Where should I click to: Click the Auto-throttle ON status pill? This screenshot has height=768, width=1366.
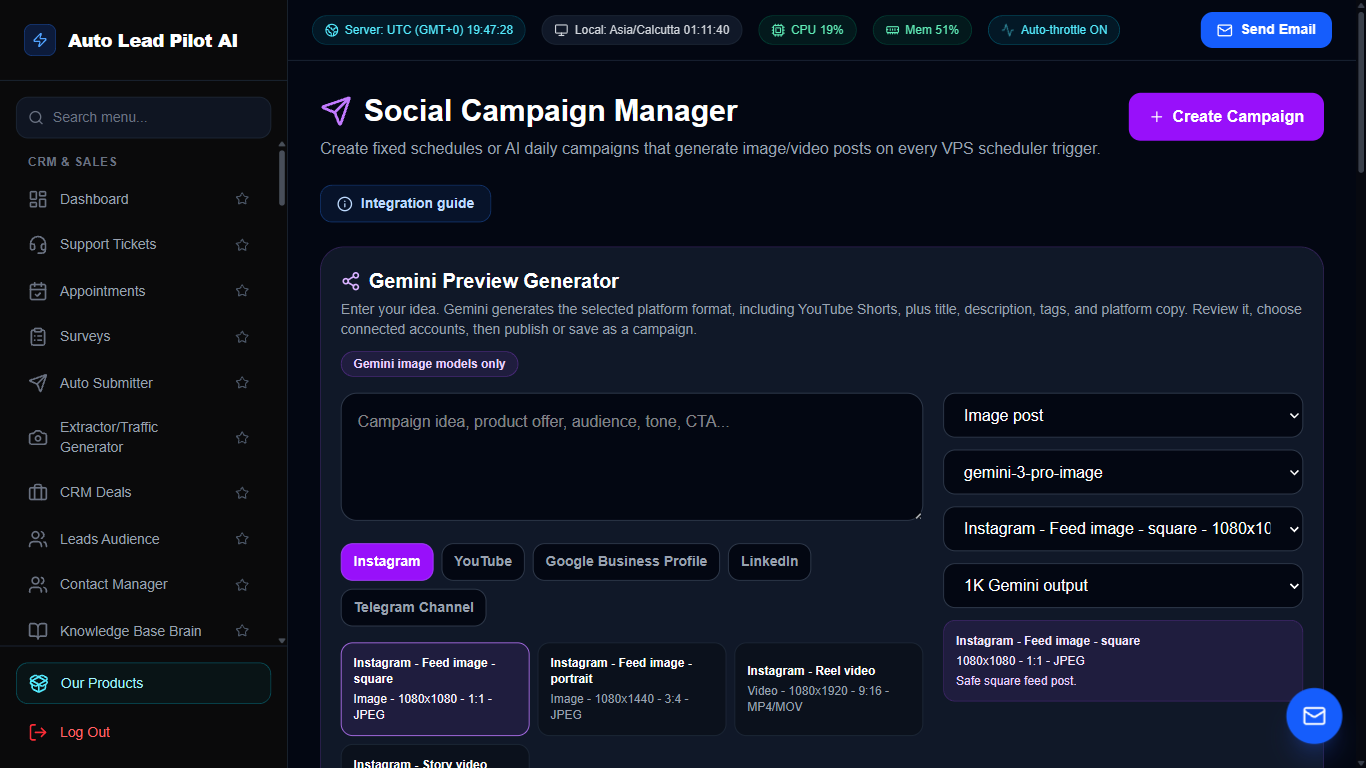(x=1054, y=30)
